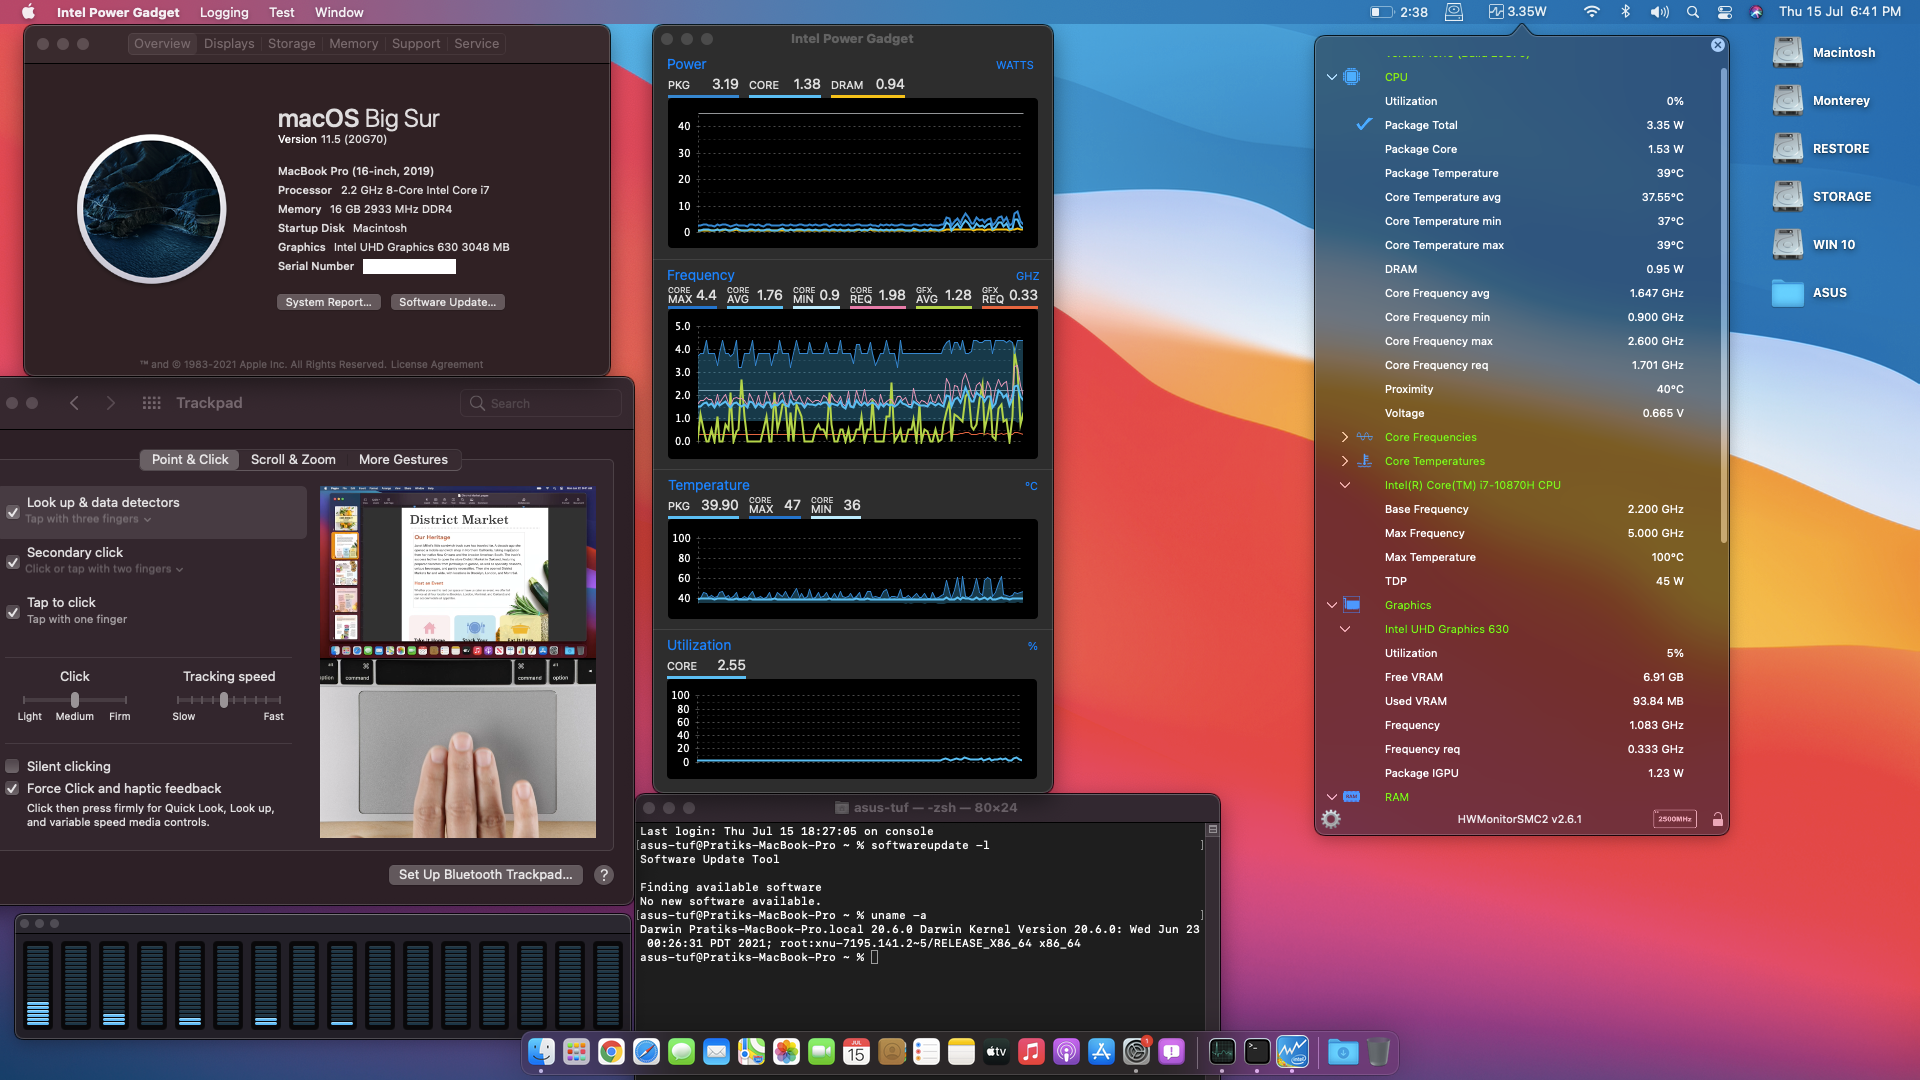This screenshot has width=1920, height=1080.
Task: Toggle Force Click and haptic feedback
Action: [13, 788]
